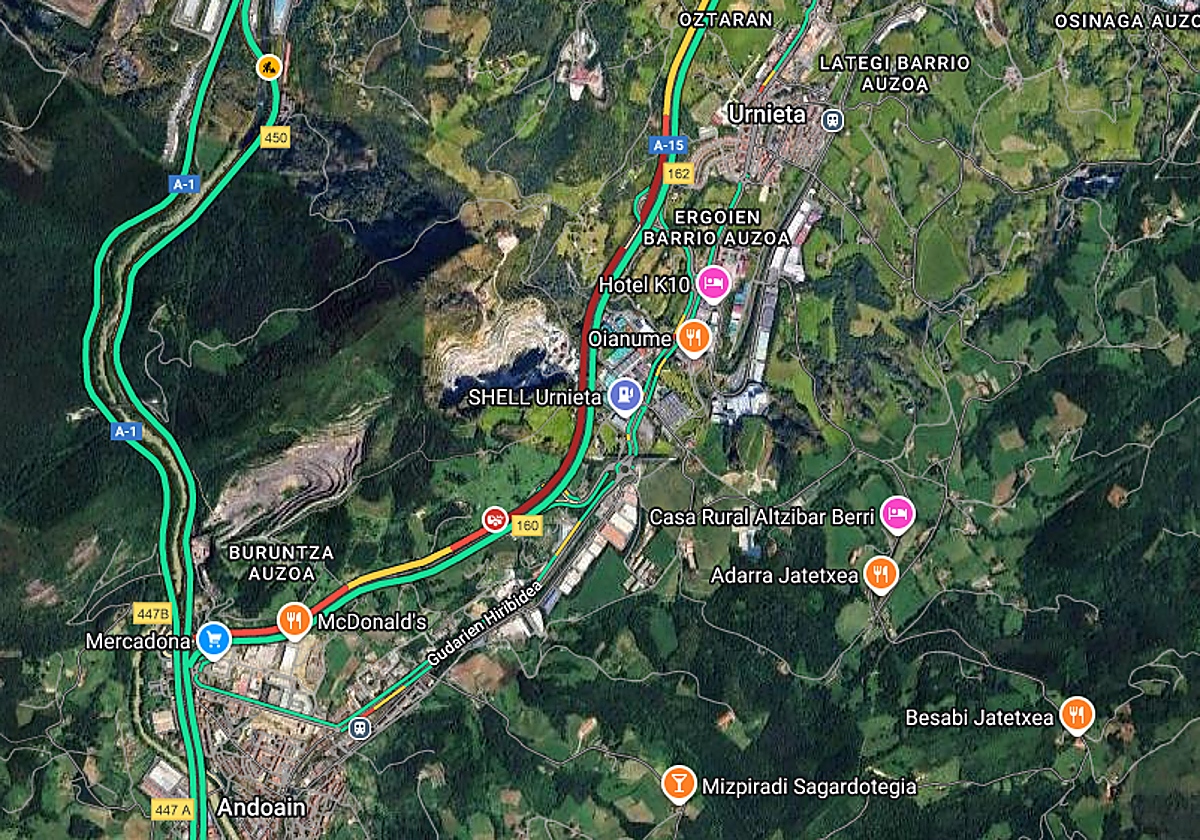Select the 447B exit label
This screenshot has width=1200, height=840.
[x=152, y=613]
